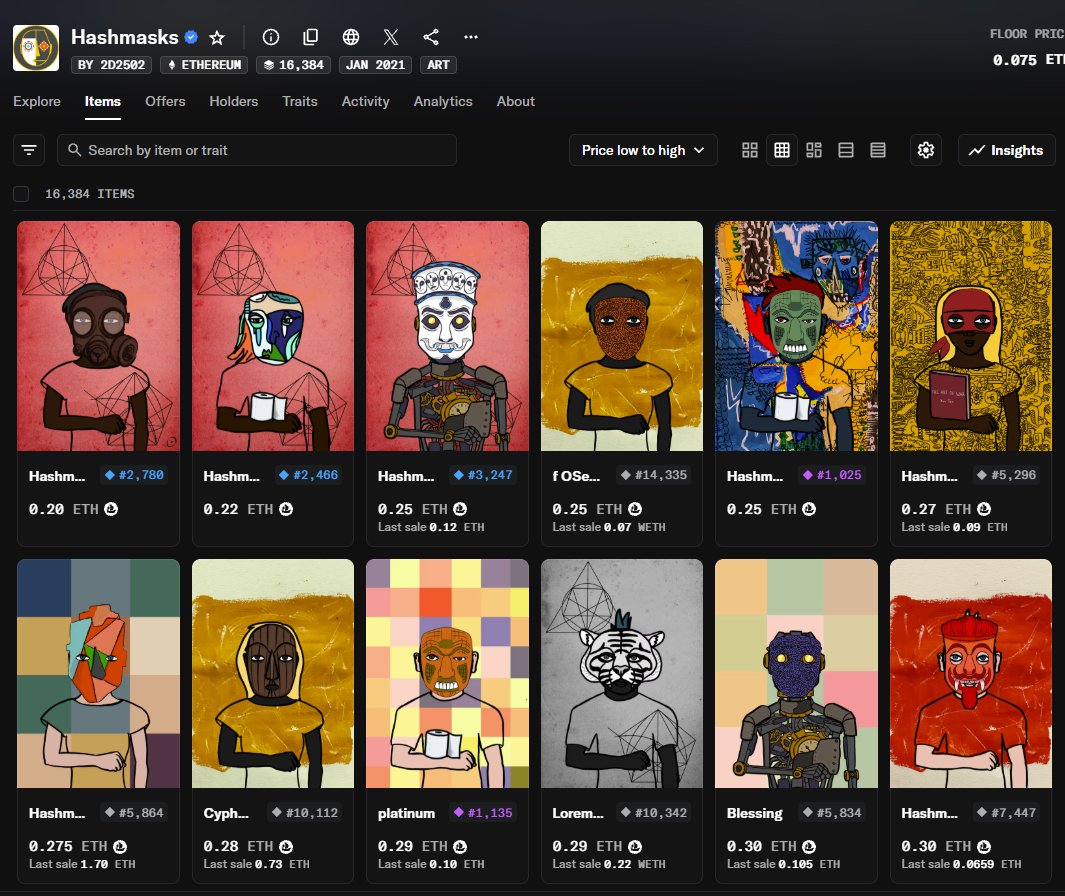Click the rarity rank badge #14,335
The height and width of the screenshot is (896, 1065).
point(654,475)
